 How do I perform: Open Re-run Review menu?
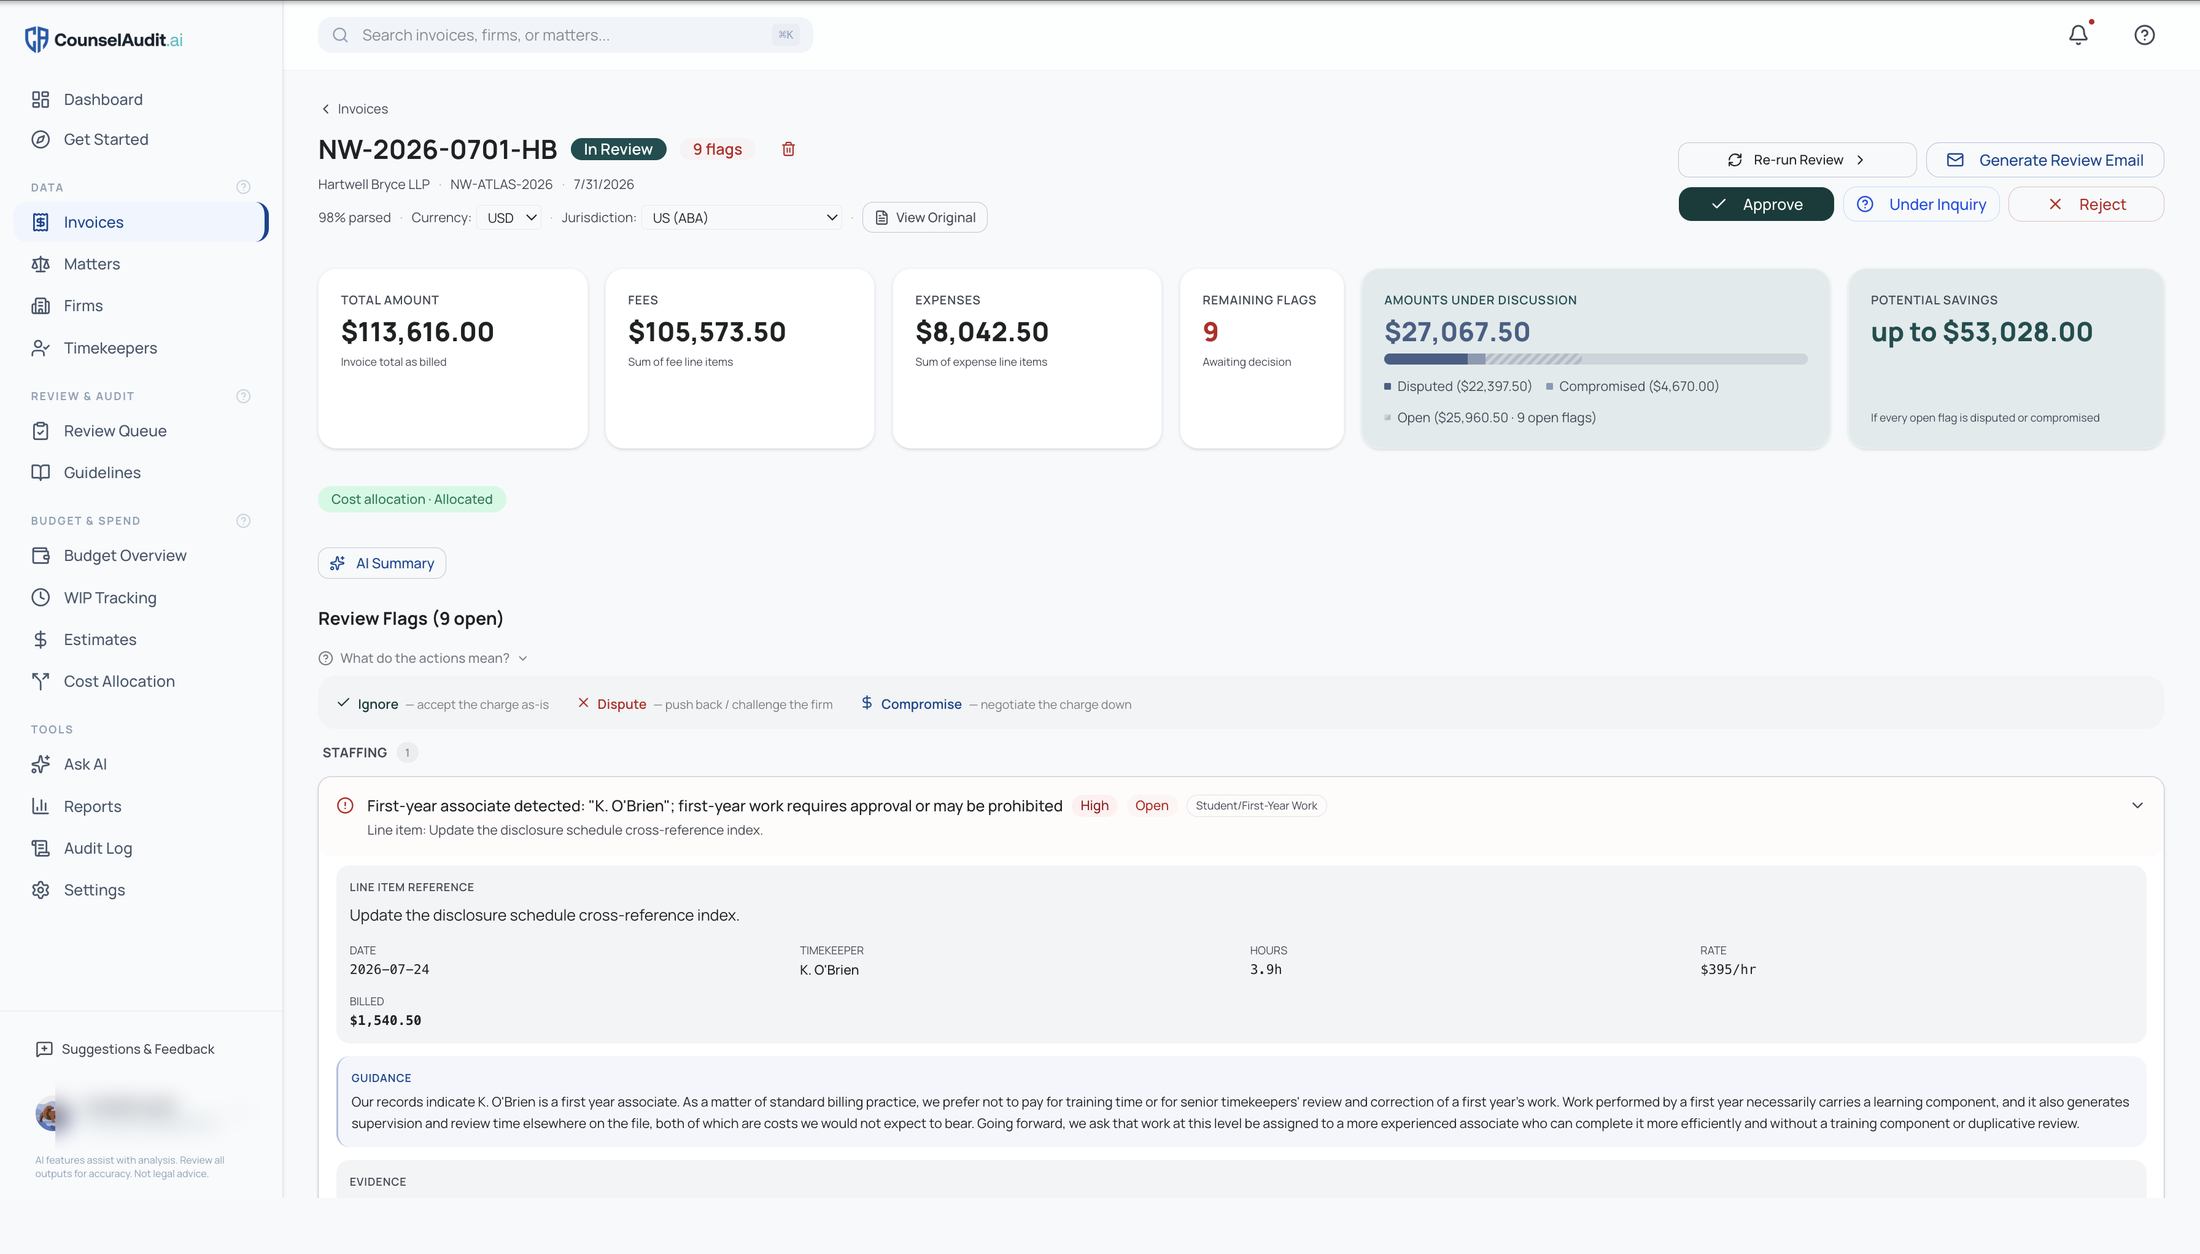[1797, 160]
